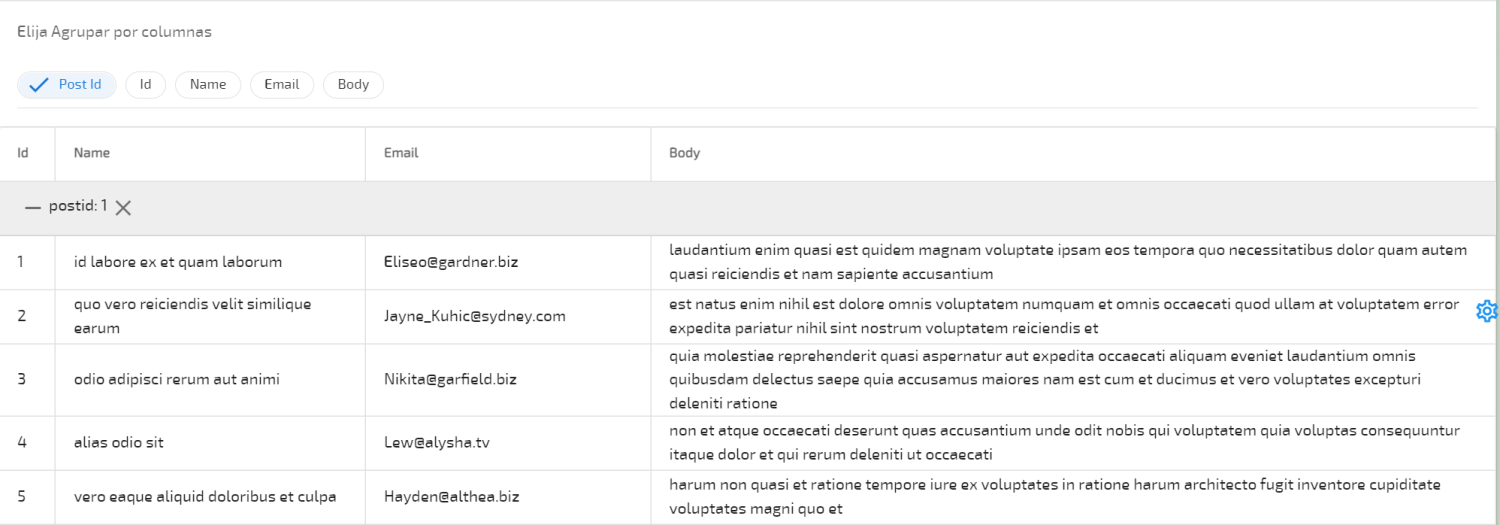Sort by the Name column header
Image resolution: width=1500 pixels, height=525 pixels.
coord(92,153)
